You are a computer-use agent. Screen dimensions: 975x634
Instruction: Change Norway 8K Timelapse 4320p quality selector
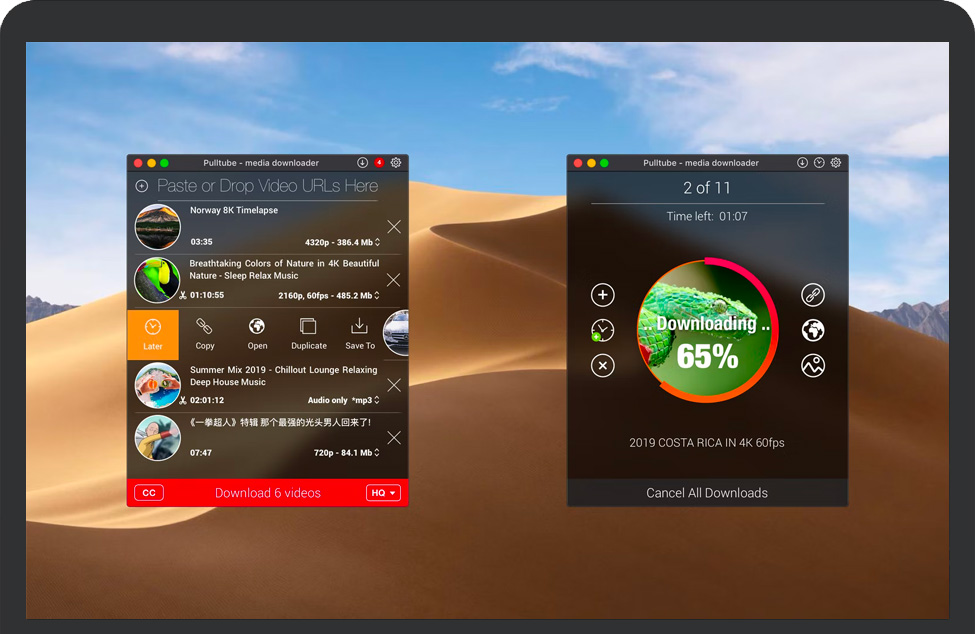pyautogui.click(x=342, y=242)
